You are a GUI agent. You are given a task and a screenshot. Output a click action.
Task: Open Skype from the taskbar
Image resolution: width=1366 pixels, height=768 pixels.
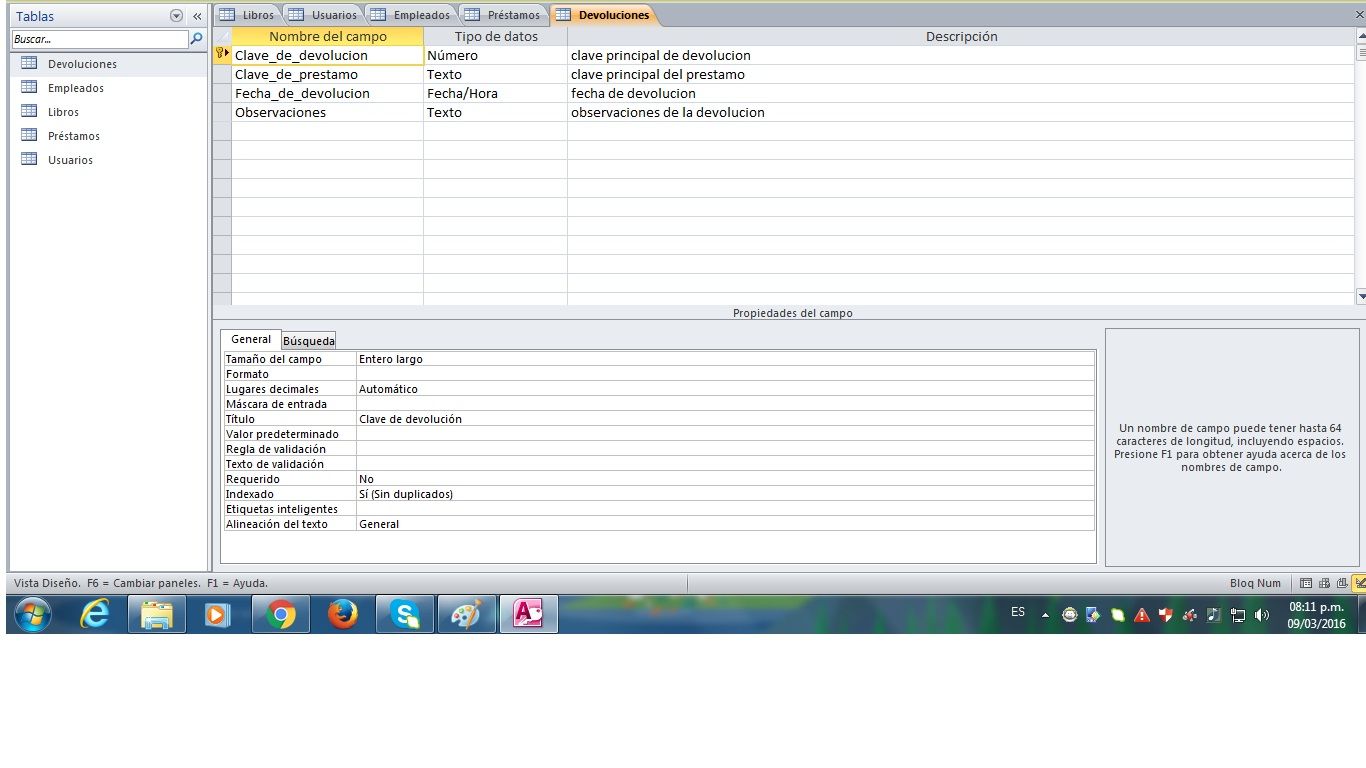[x=405, y=615]
